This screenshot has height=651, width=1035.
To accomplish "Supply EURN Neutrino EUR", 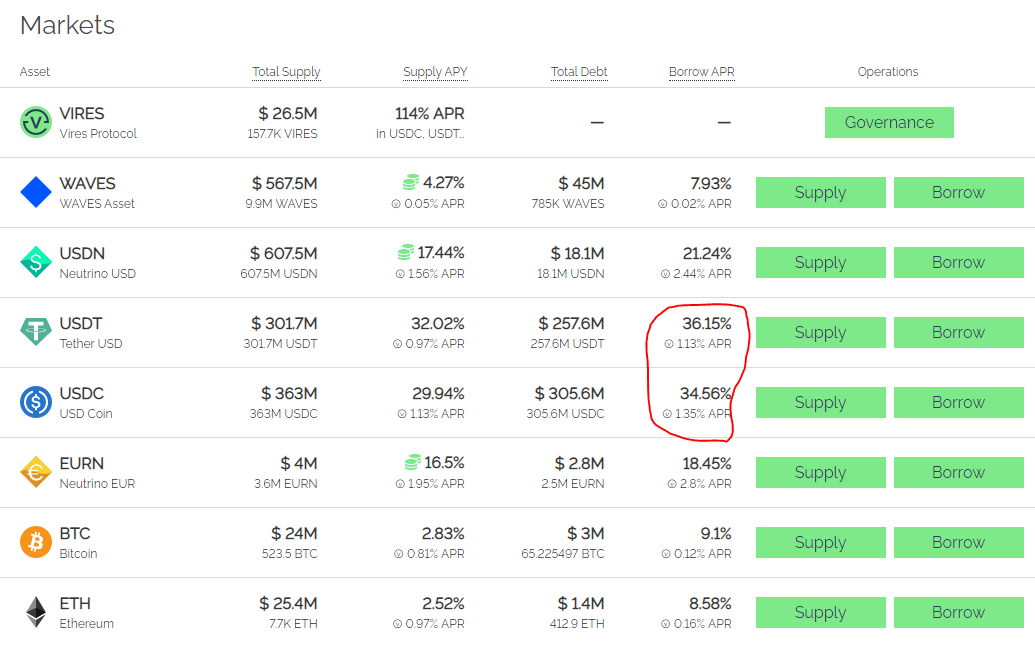I will click(820, 472).
